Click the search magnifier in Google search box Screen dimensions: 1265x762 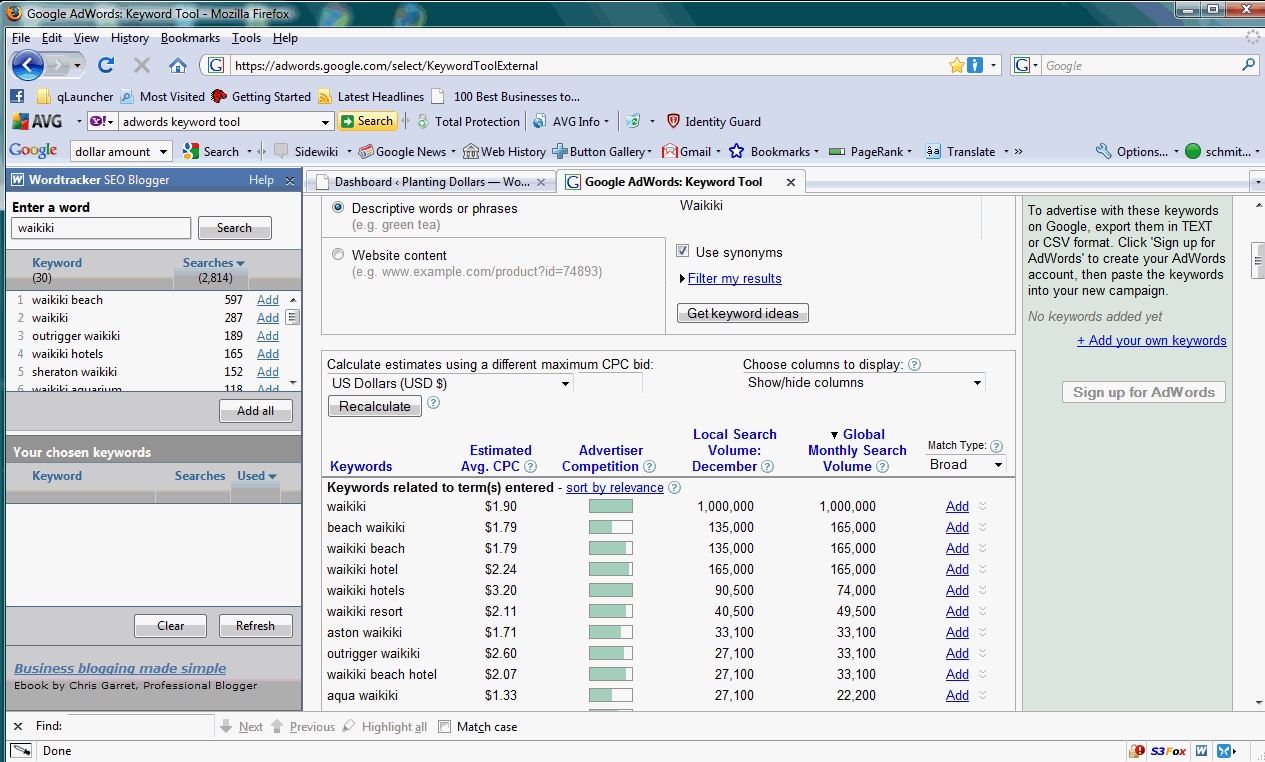click(1248, 65)
